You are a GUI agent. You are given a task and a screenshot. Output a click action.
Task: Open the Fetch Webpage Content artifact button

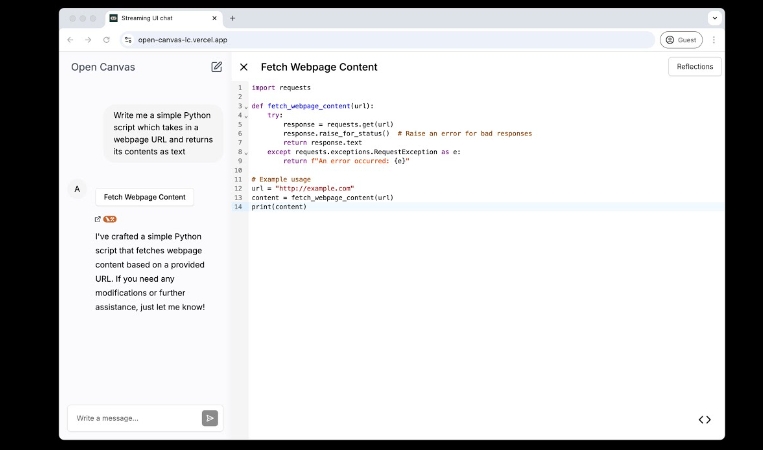click(145, 197)
